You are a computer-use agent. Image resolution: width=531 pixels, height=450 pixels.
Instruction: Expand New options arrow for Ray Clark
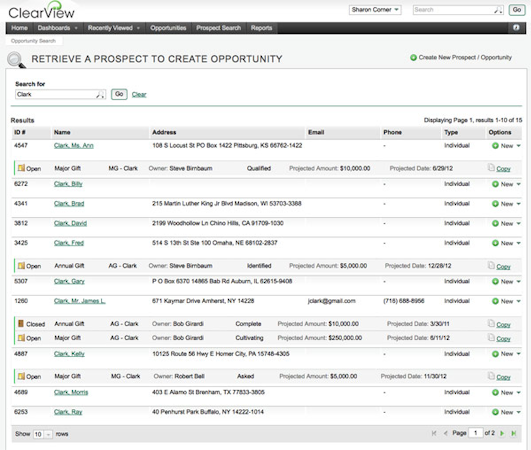(x=519, y=412)
